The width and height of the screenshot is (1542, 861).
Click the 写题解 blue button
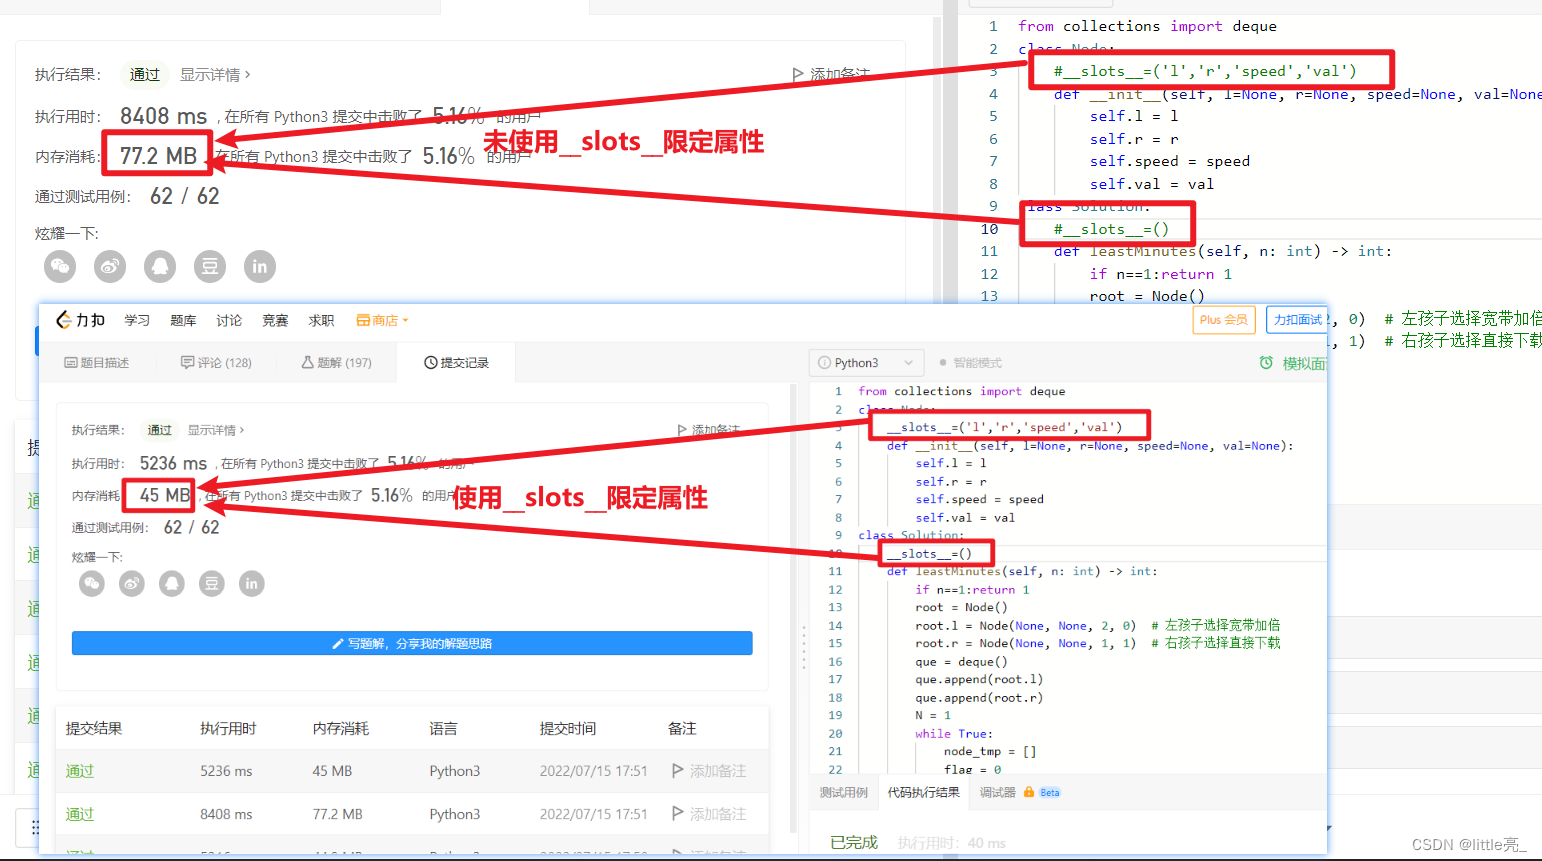coord(411,643)
